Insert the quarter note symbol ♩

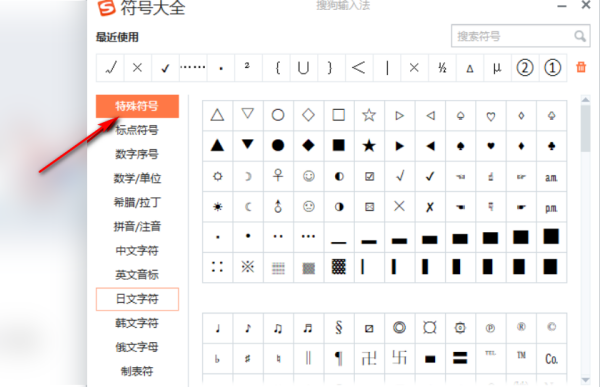pyautogui.click(x=217, y=328)
